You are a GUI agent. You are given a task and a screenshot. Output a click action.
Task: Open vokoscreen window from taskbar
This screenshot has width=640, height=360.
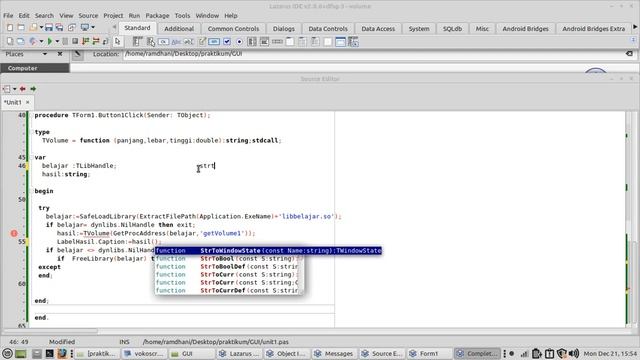(144, 353)
